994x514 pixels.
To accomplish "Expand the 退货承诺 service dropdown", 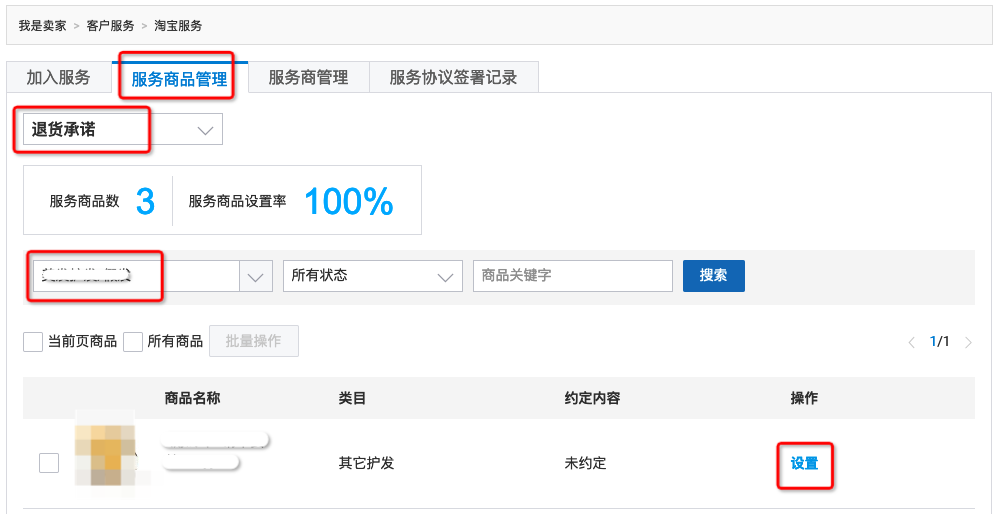I will [x=123, y=129].
